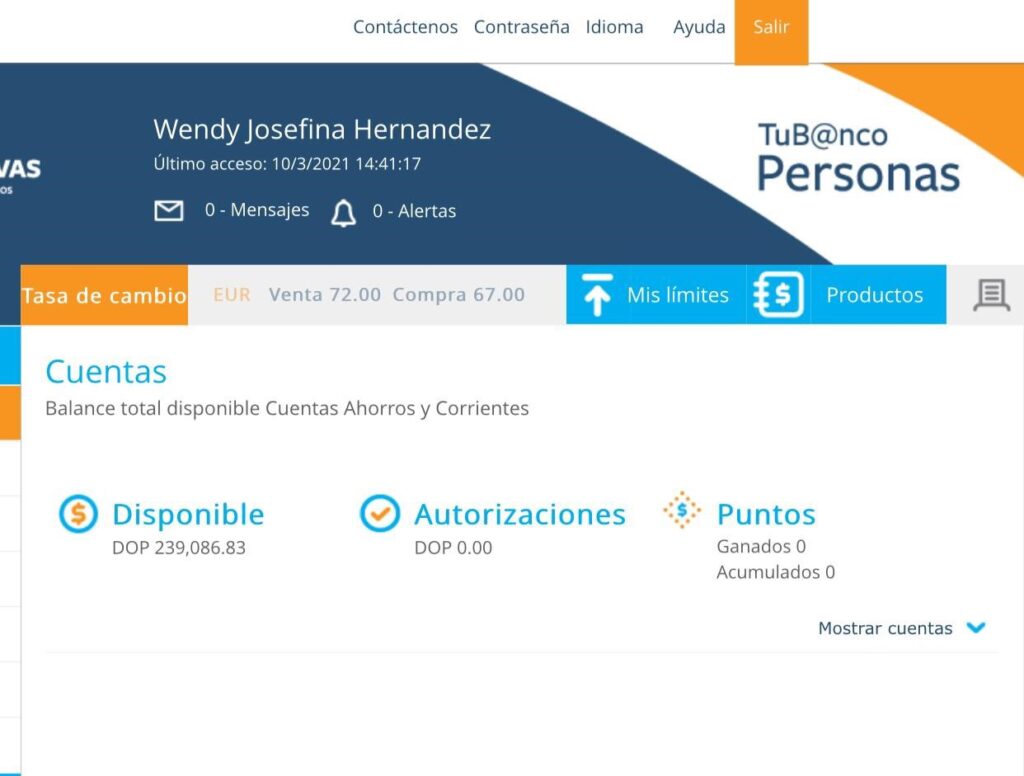Image resolution: width=1024 pixels, height=776 pixels.
Task: Click the Productos dollar notebook icon
Action: click(x=779, y=295)
